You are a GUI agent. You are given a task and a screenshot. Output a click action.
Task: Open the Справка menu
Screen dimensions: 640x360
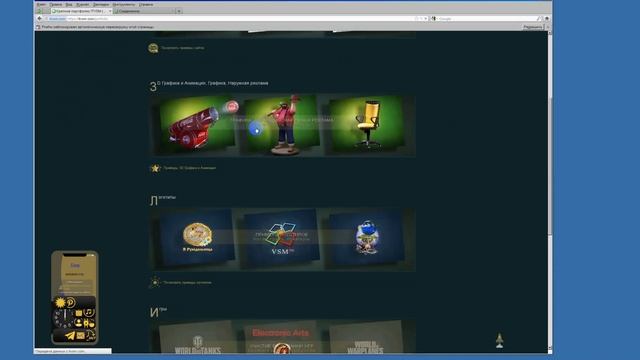146,4
